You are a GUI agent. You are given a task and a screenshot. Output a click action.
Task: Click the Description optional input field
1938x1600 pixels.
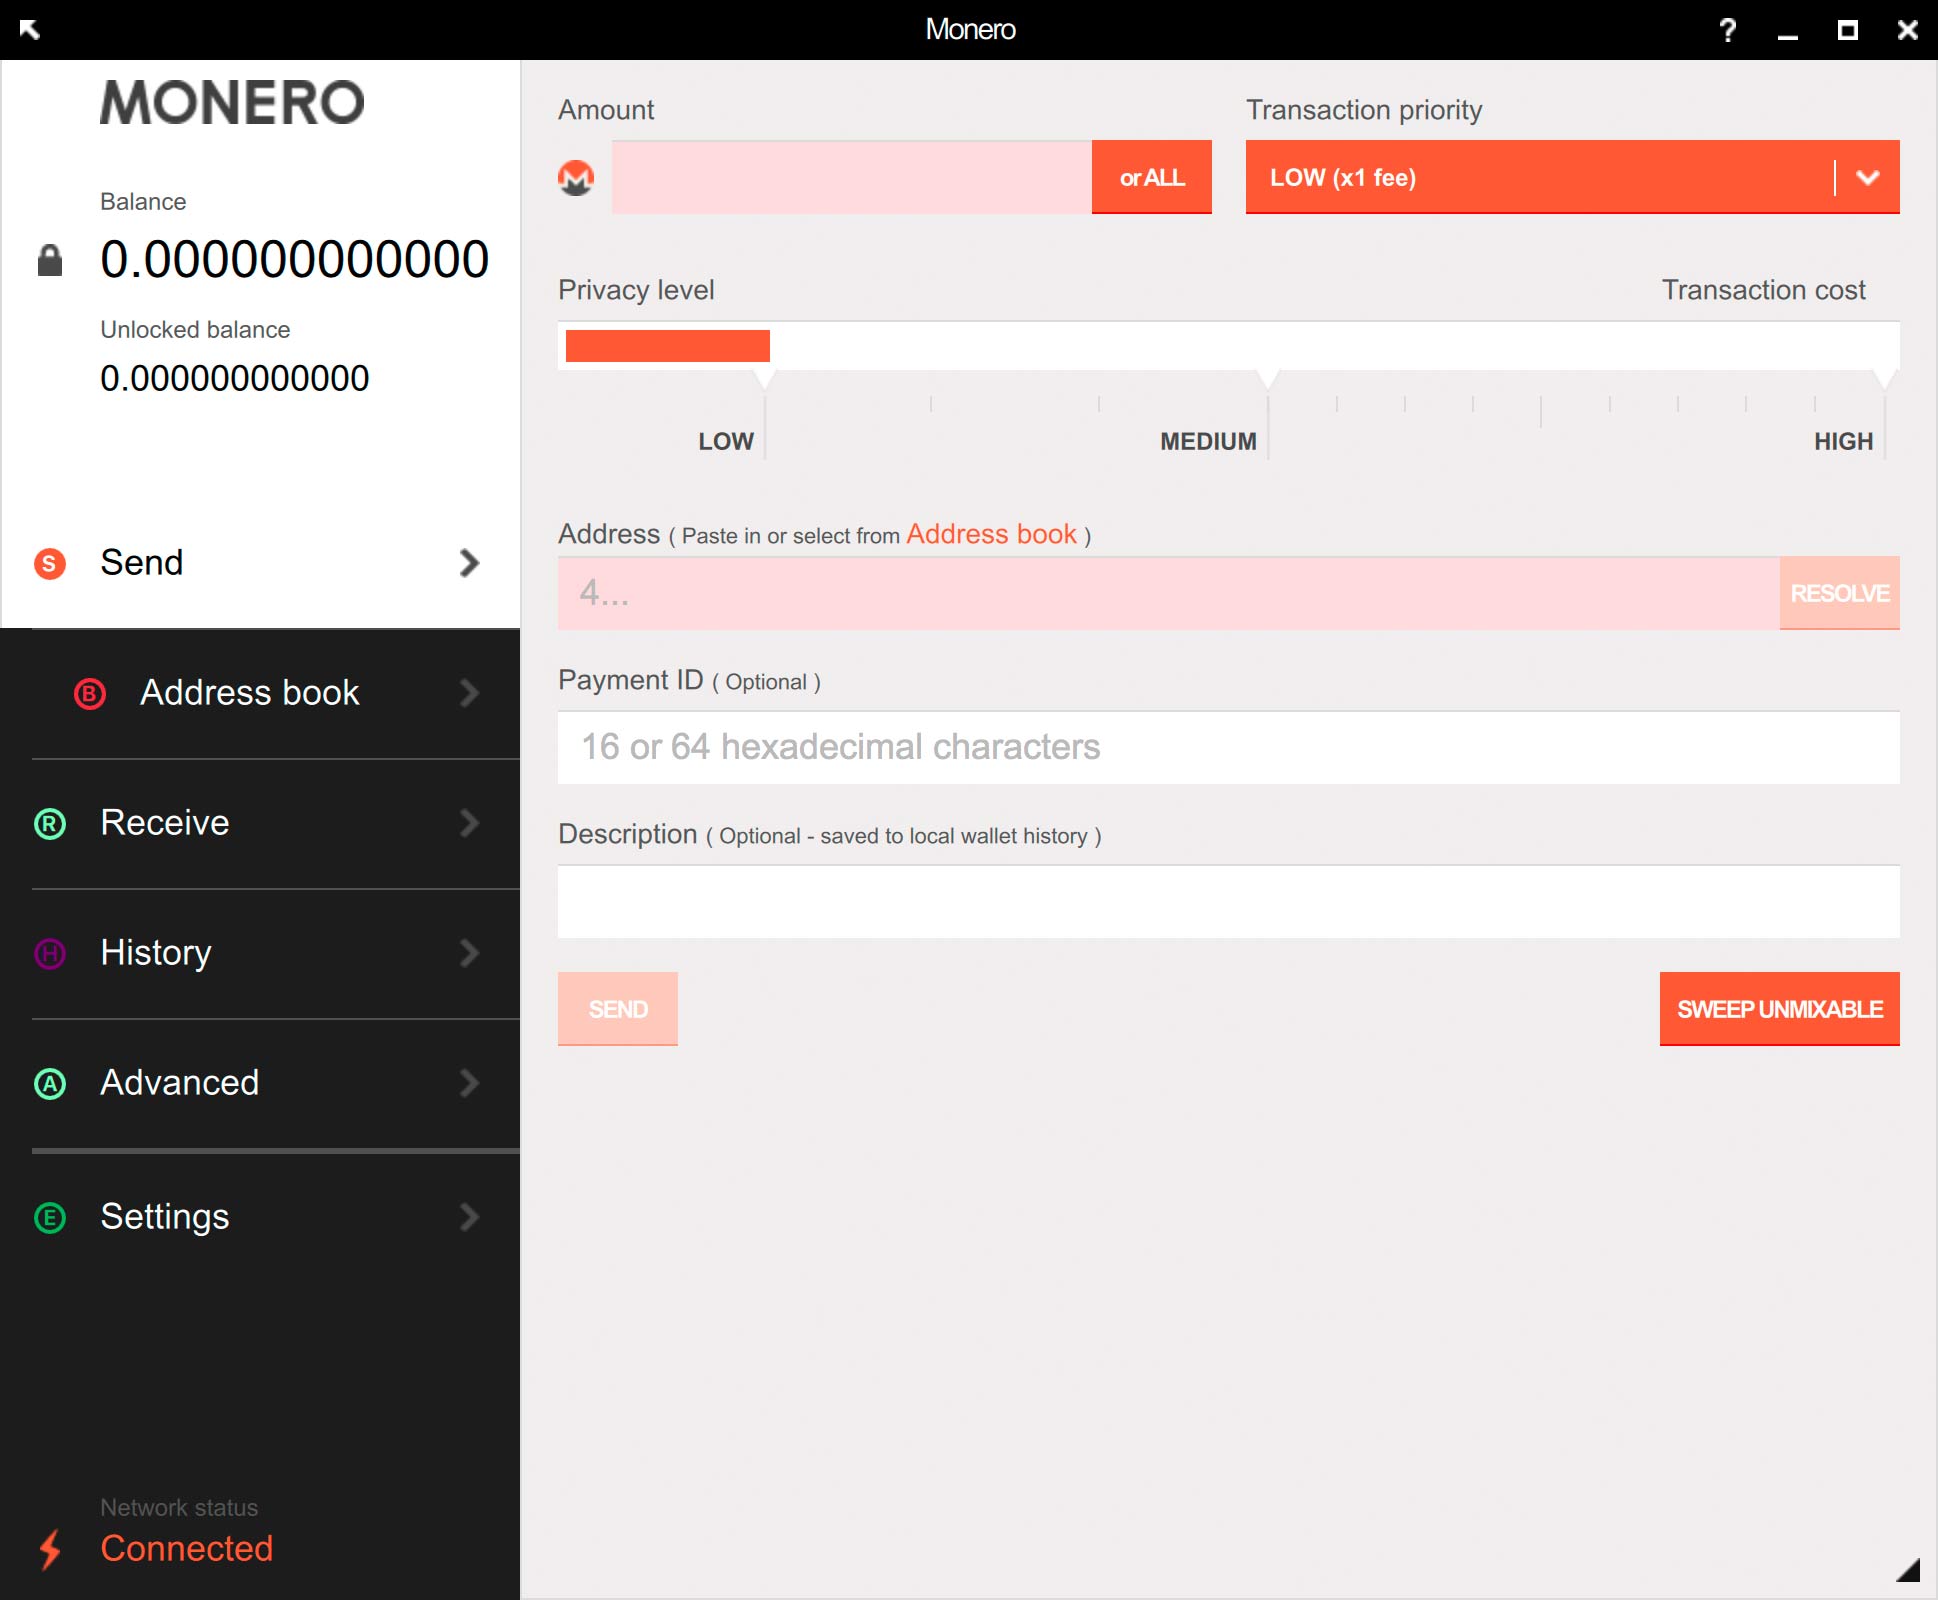1228,898
